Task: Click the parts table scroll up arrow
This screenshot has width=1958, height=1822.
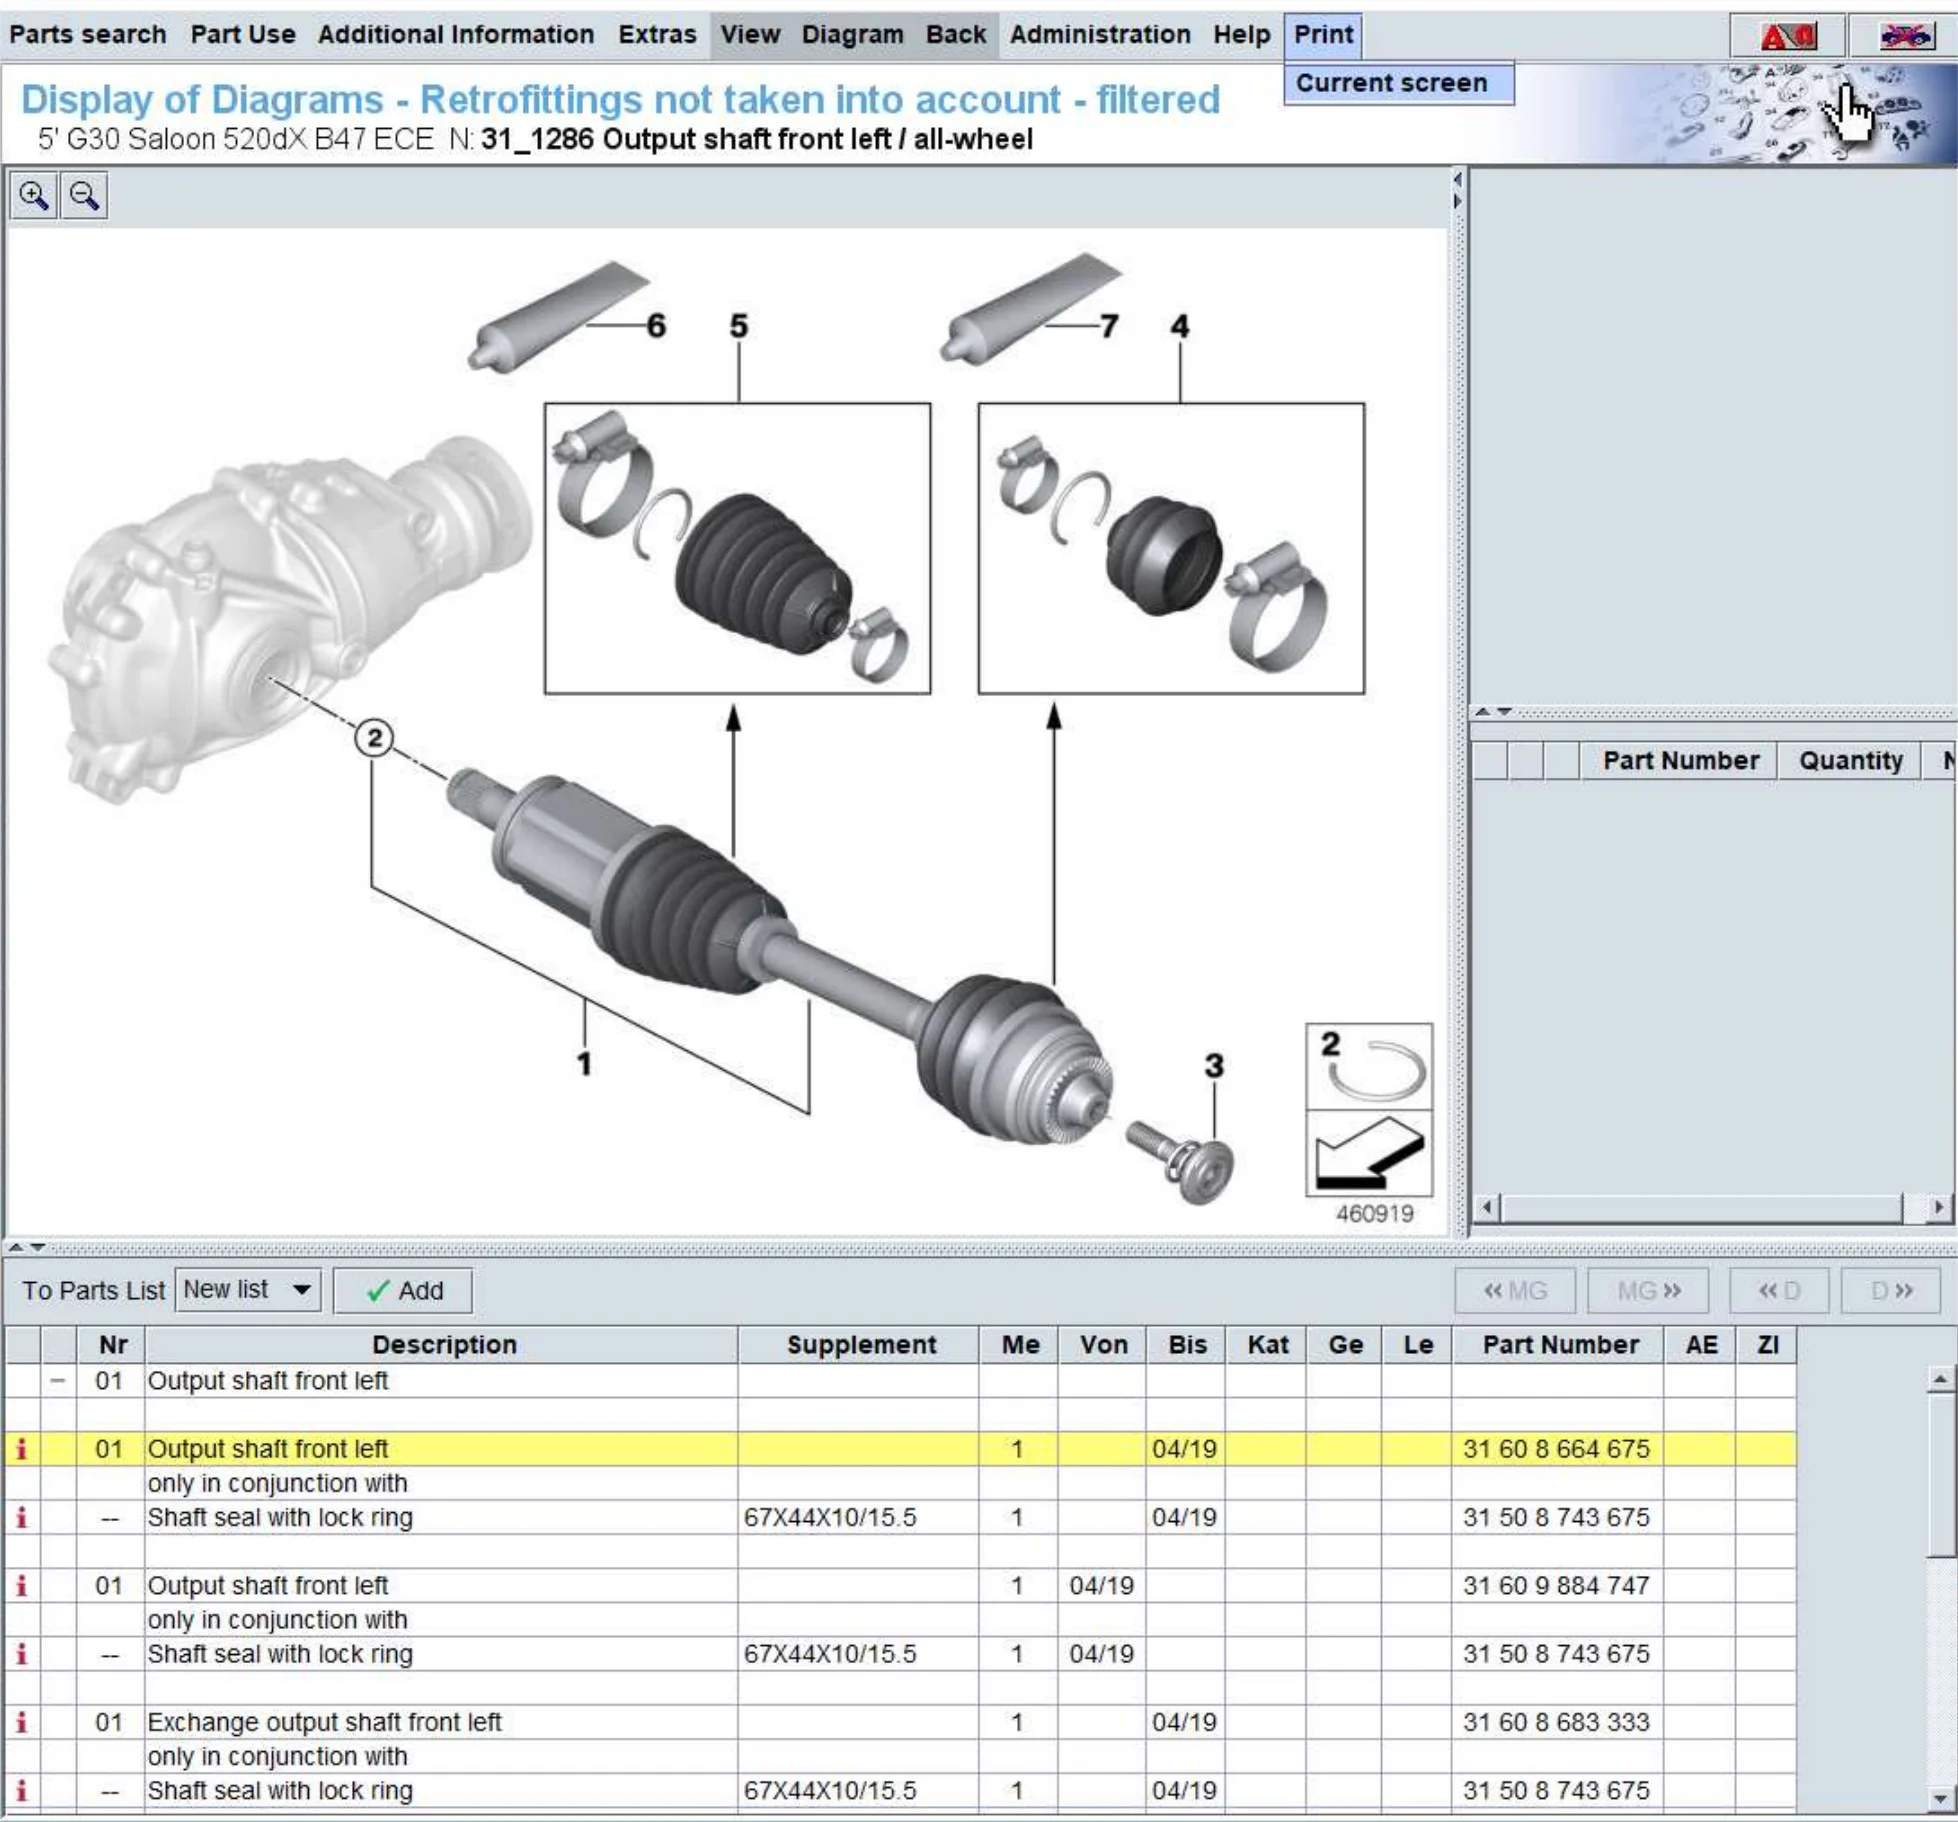Action: coord(1940,1379)
